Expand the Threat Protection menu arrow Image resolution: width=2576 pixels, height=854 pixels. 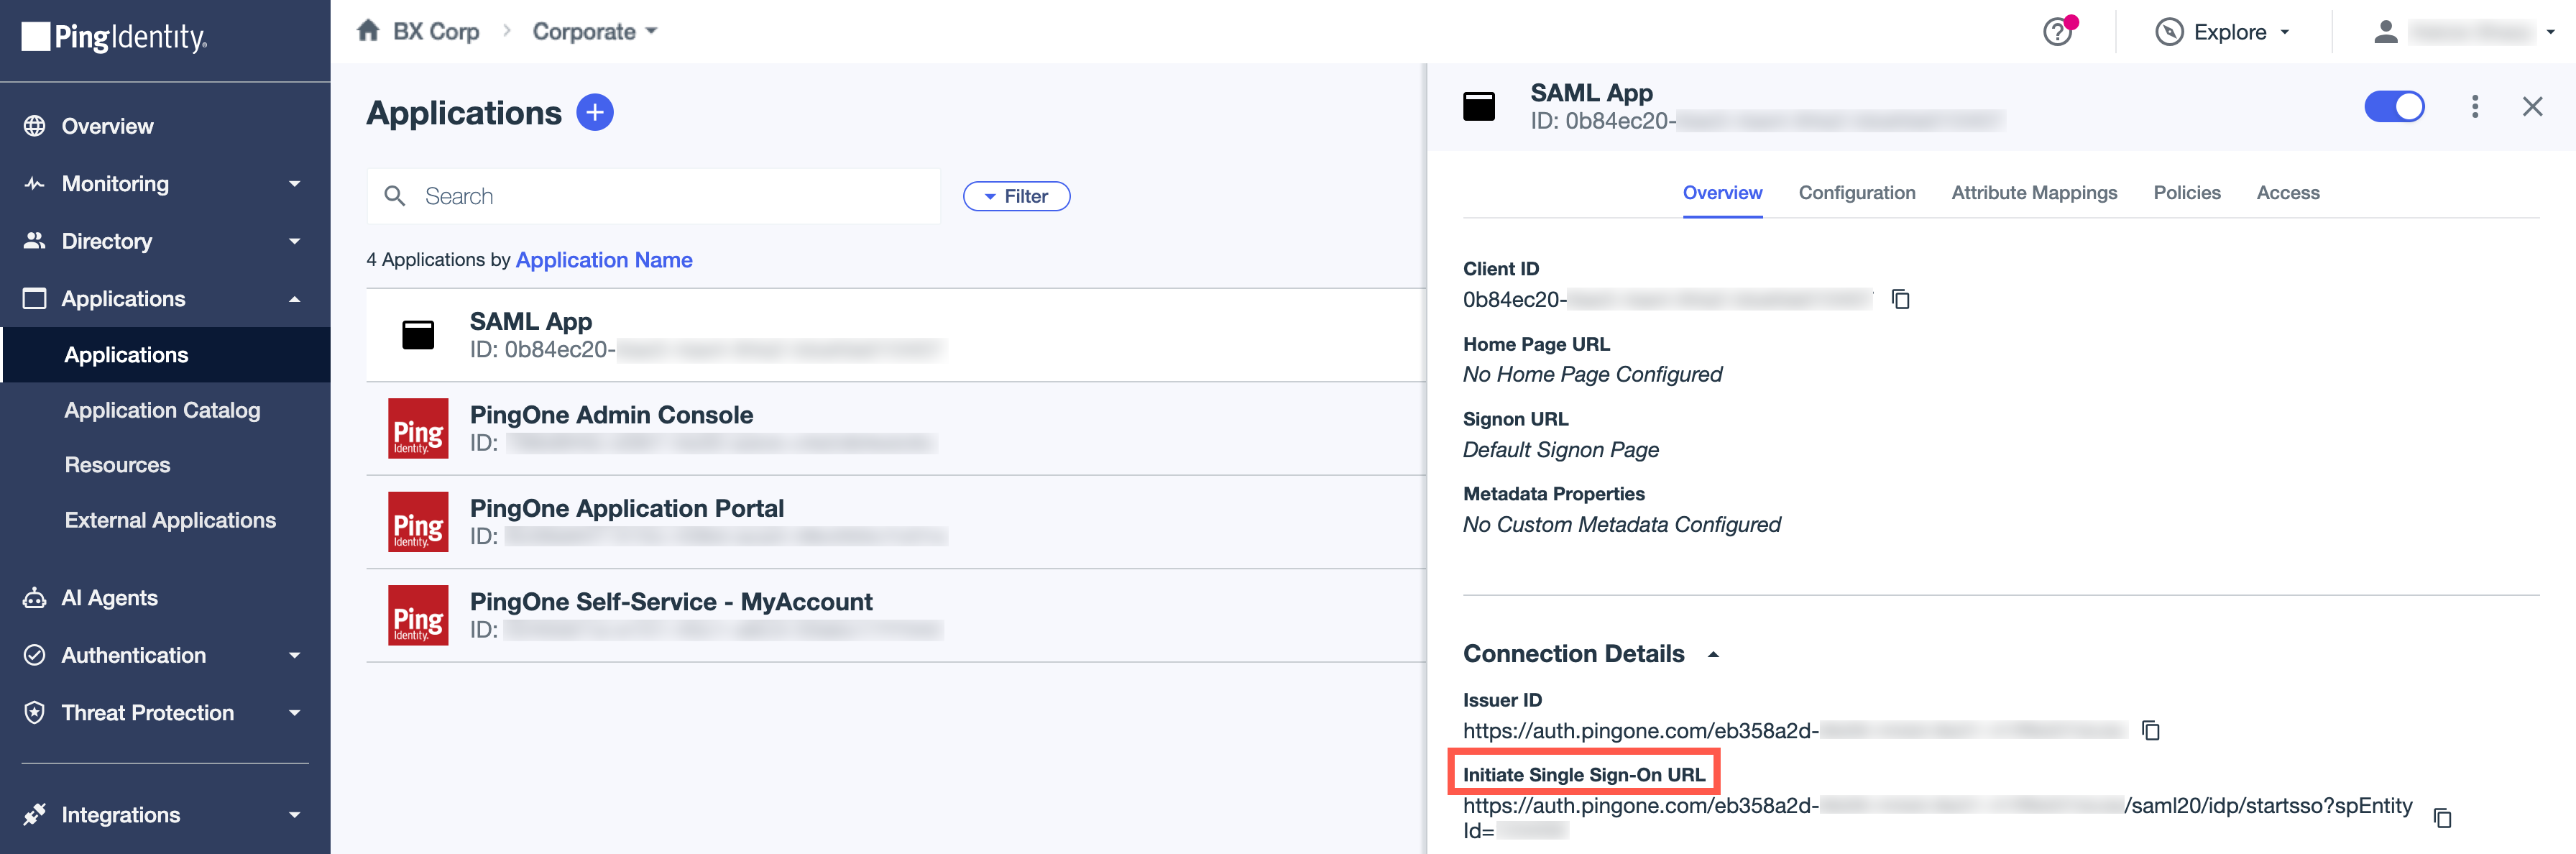tap(294, 713)
